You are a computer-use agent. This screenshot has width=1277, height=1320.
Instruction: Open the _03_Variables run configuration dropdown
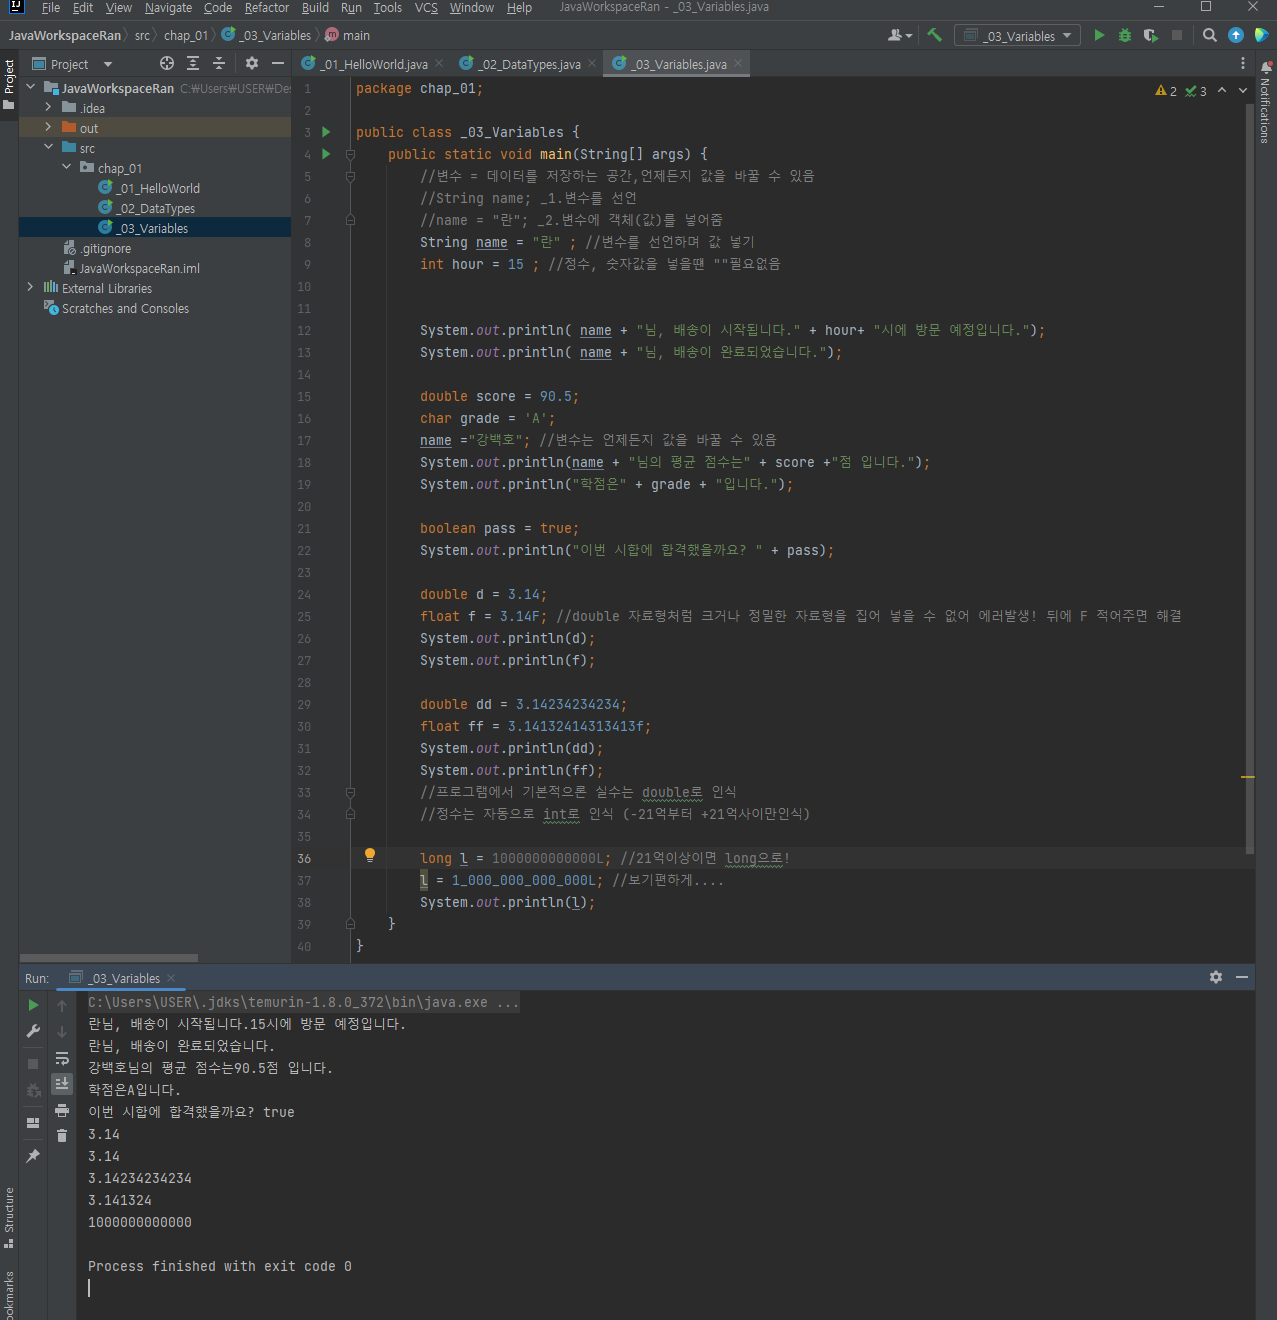pyautogui.click(x=1017, y=36)
